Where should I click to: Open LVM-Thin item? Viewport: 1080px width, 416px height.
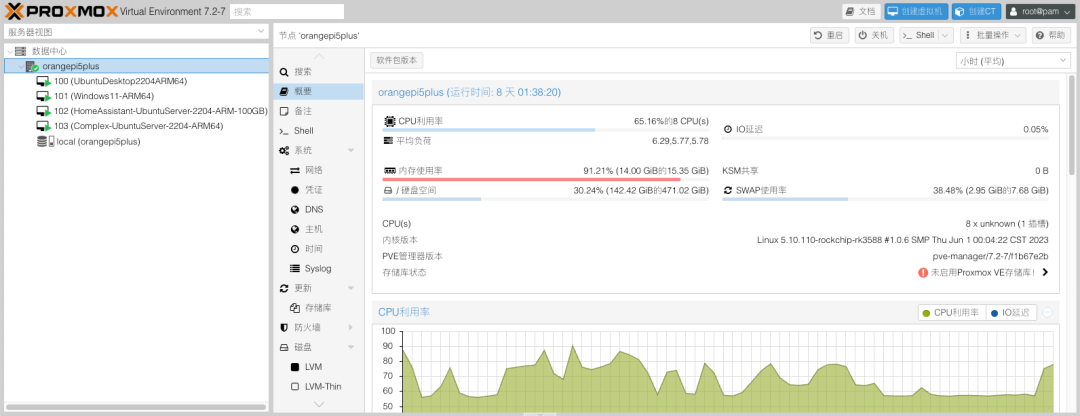318,386
